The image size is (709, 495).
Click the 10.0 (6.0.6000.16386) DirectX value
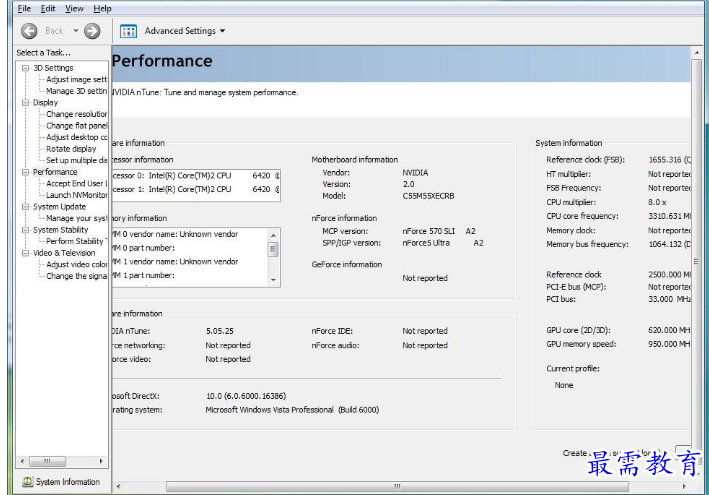246,396
